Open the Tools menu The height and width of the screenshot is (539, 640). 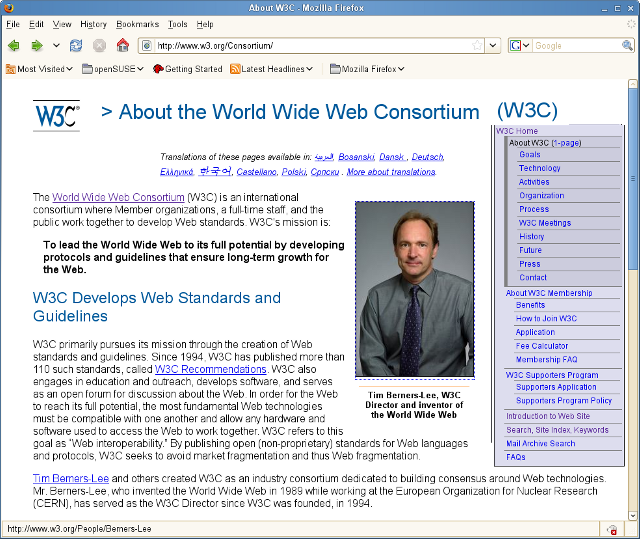(x=178, y=24)
